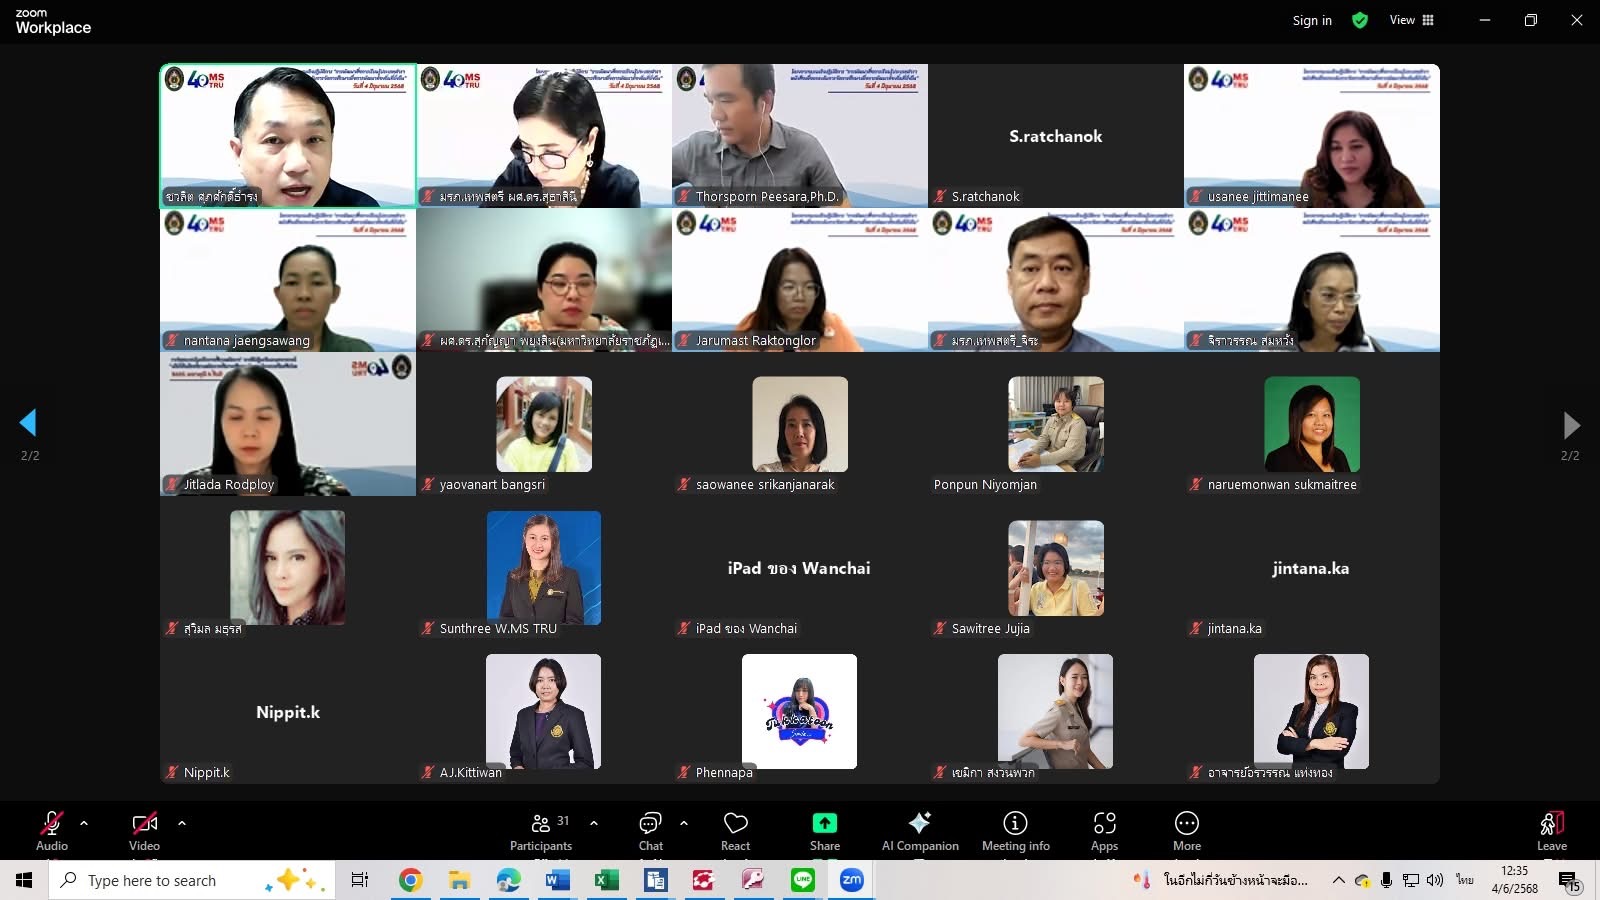The width and height of the screenshot is (1600, 900).
Task: Turn on the camera with Video button
Action: pyautogui.click(x=144, y=830)
